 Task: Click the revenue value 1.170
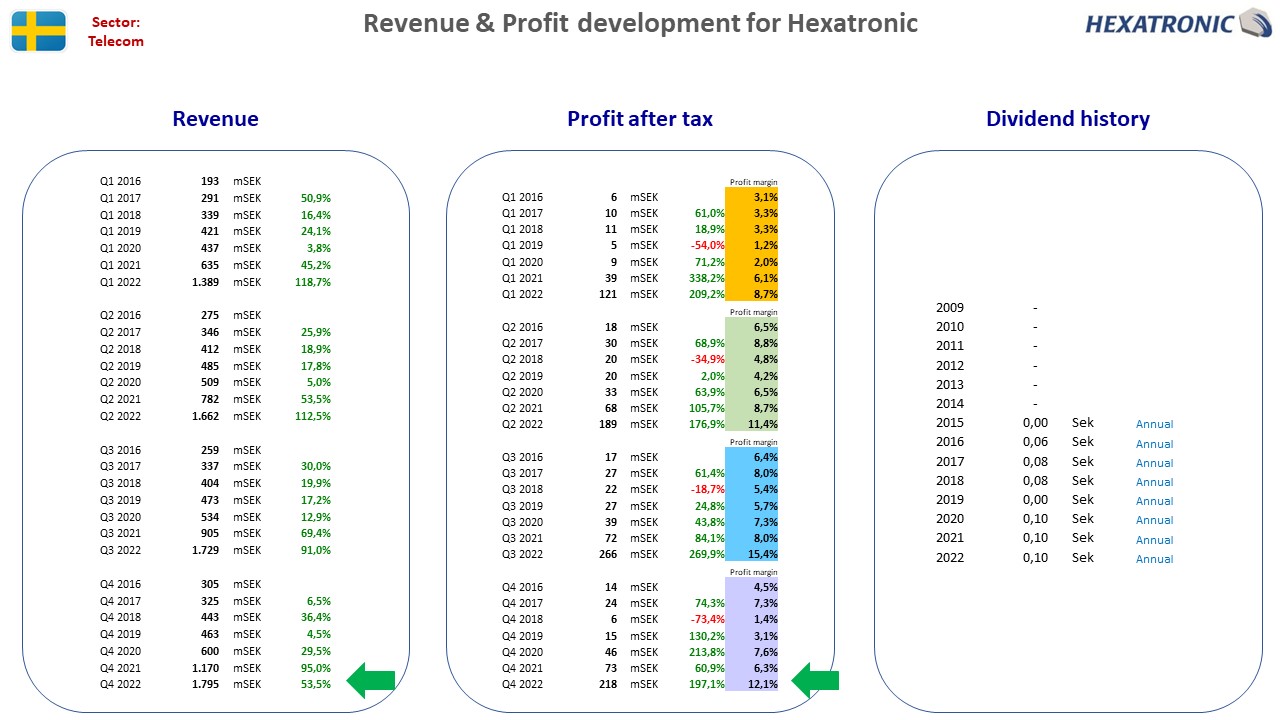click(204, 667)
